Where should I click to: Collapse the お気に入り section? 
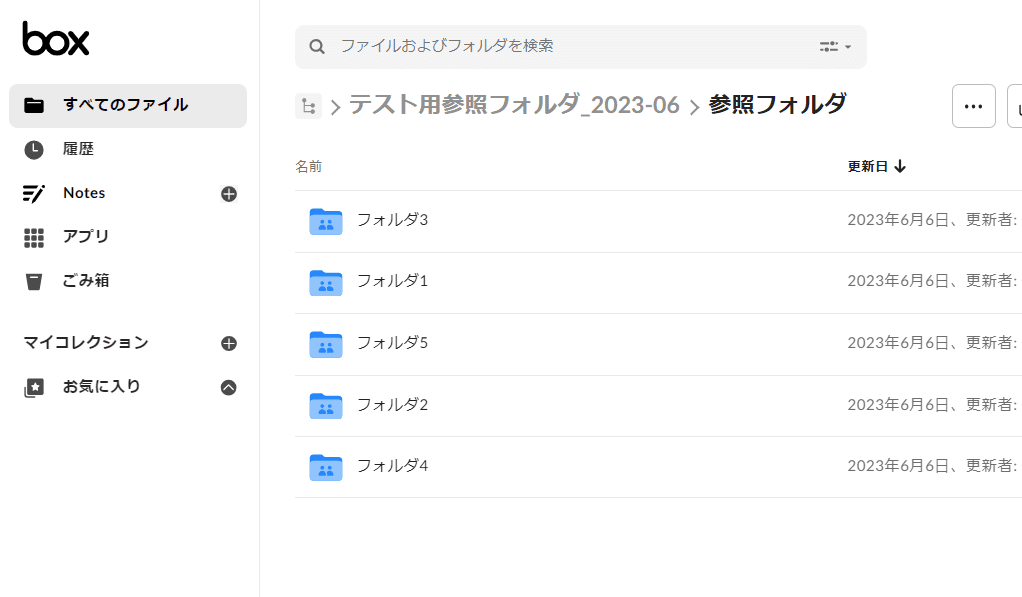point(229,386)
